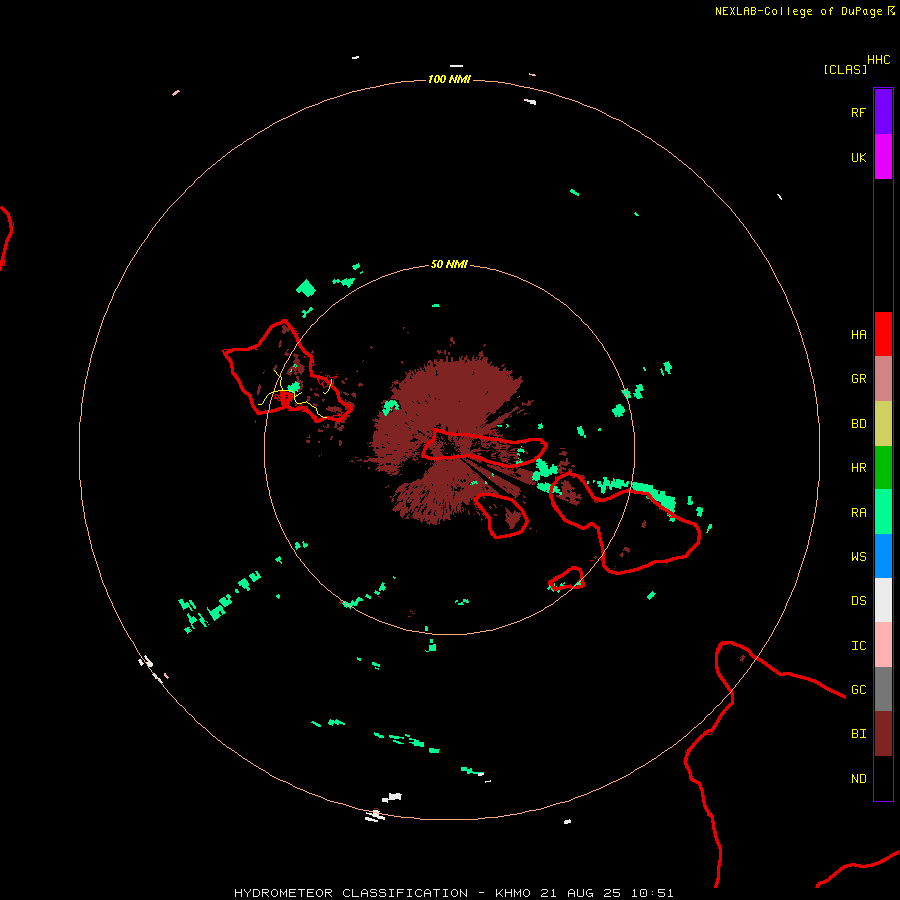Viewport: 900px width, 900px height.
Task: Click the [CLAS] units label
Action: [x=845, y=69]
